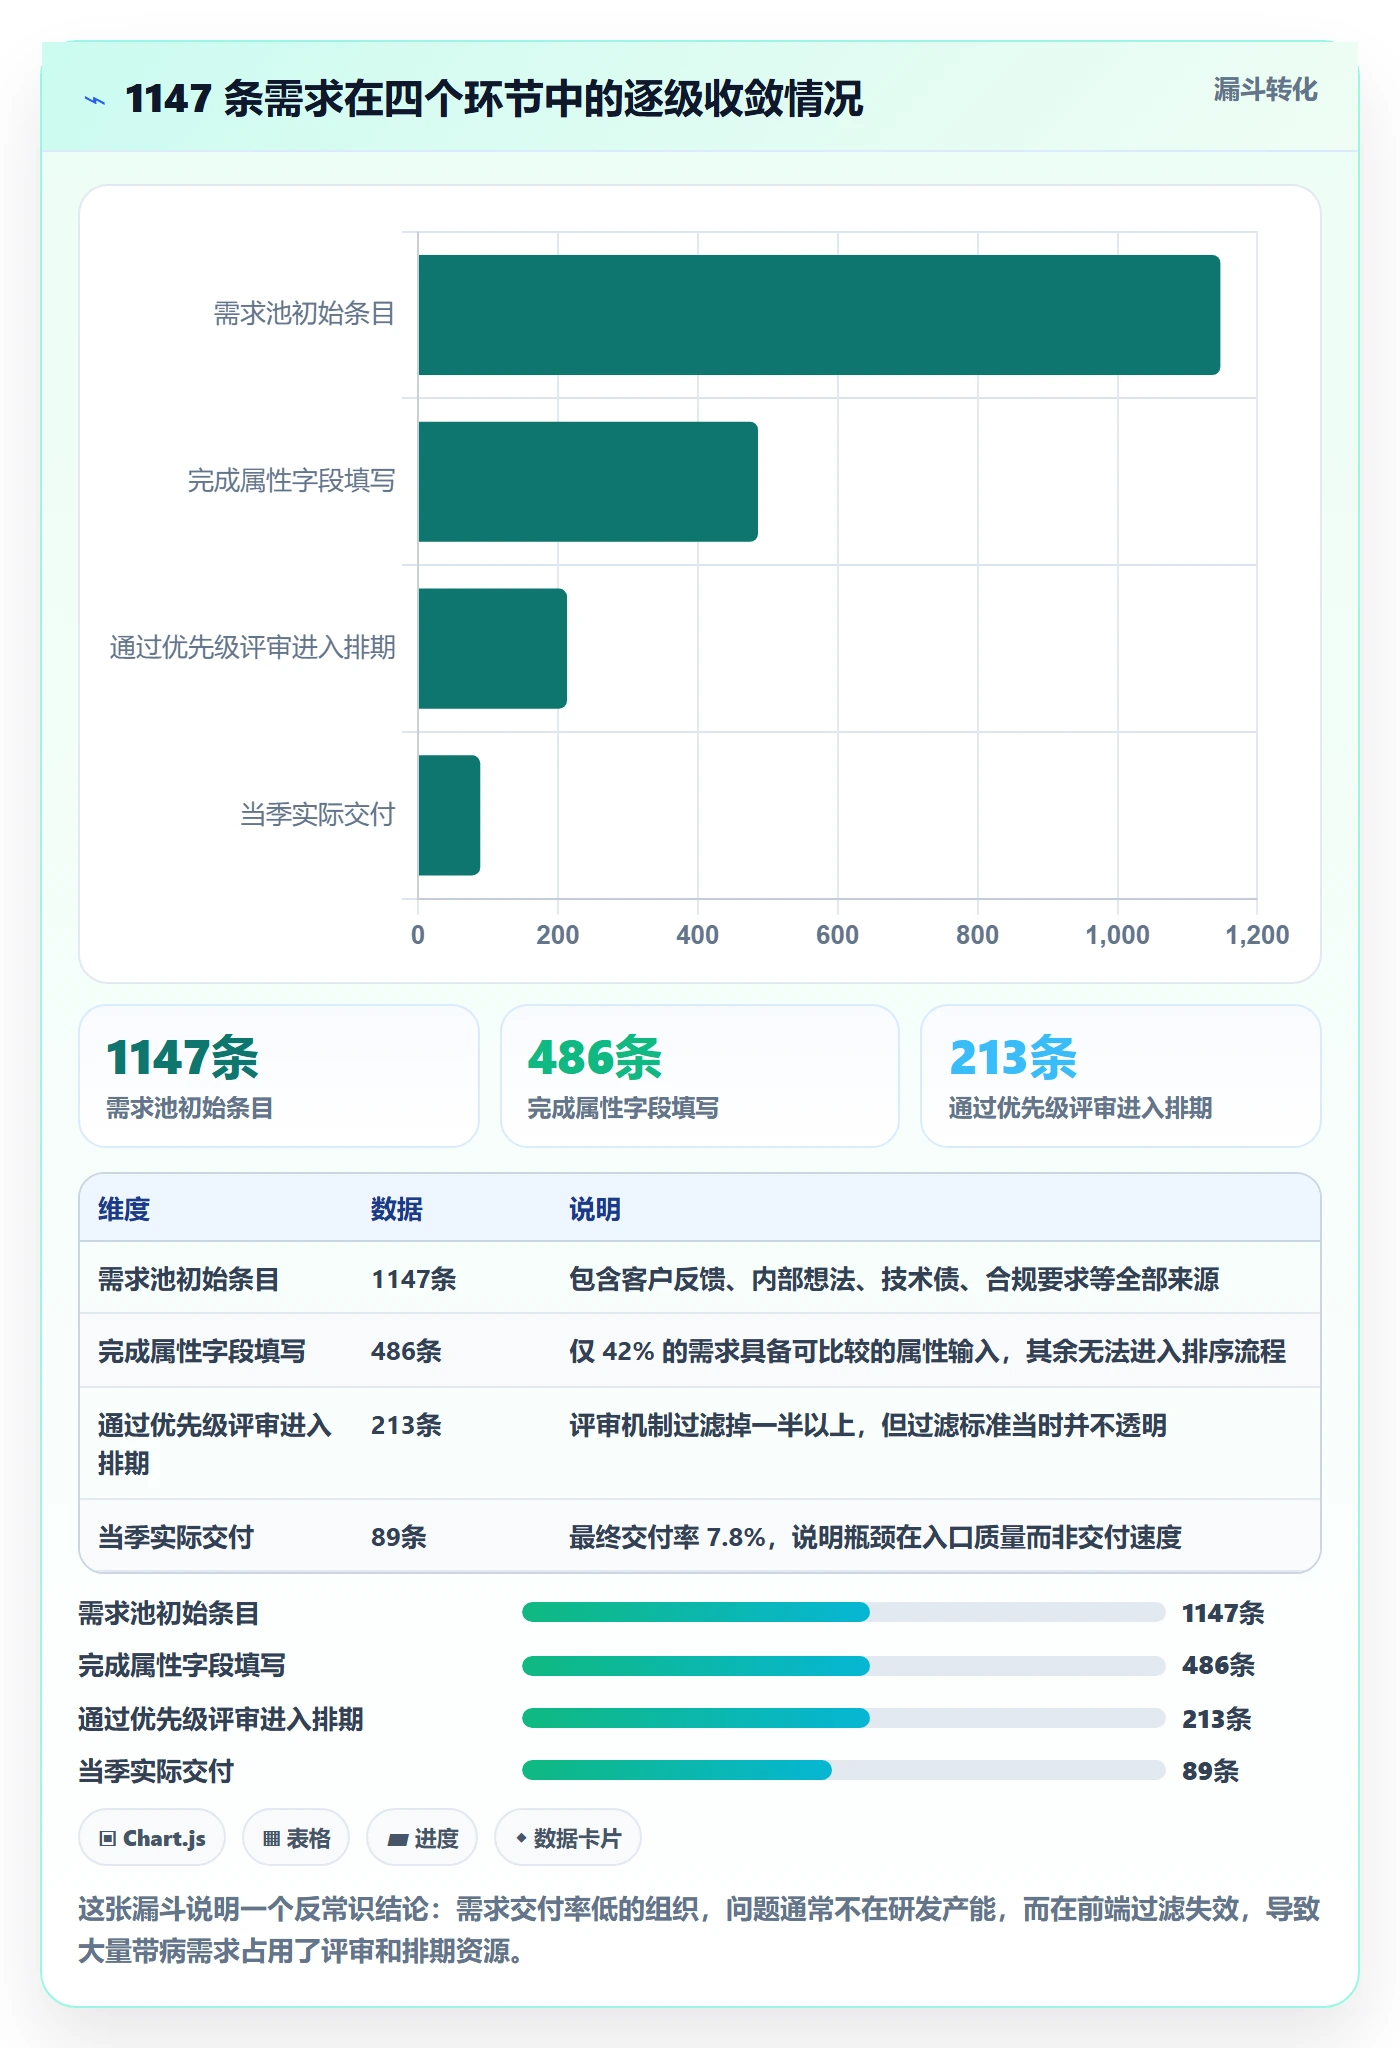
Task: Click description starting 评审机制过滤掉
Action: (x=868, y=1425)
